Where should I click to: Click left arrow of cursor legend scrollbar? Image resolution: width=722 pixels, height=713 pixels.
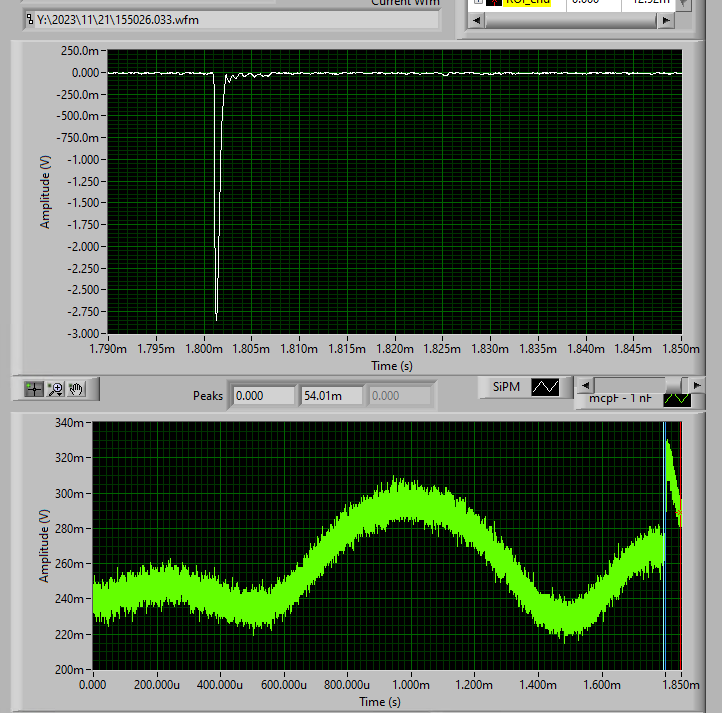point(477,20)
